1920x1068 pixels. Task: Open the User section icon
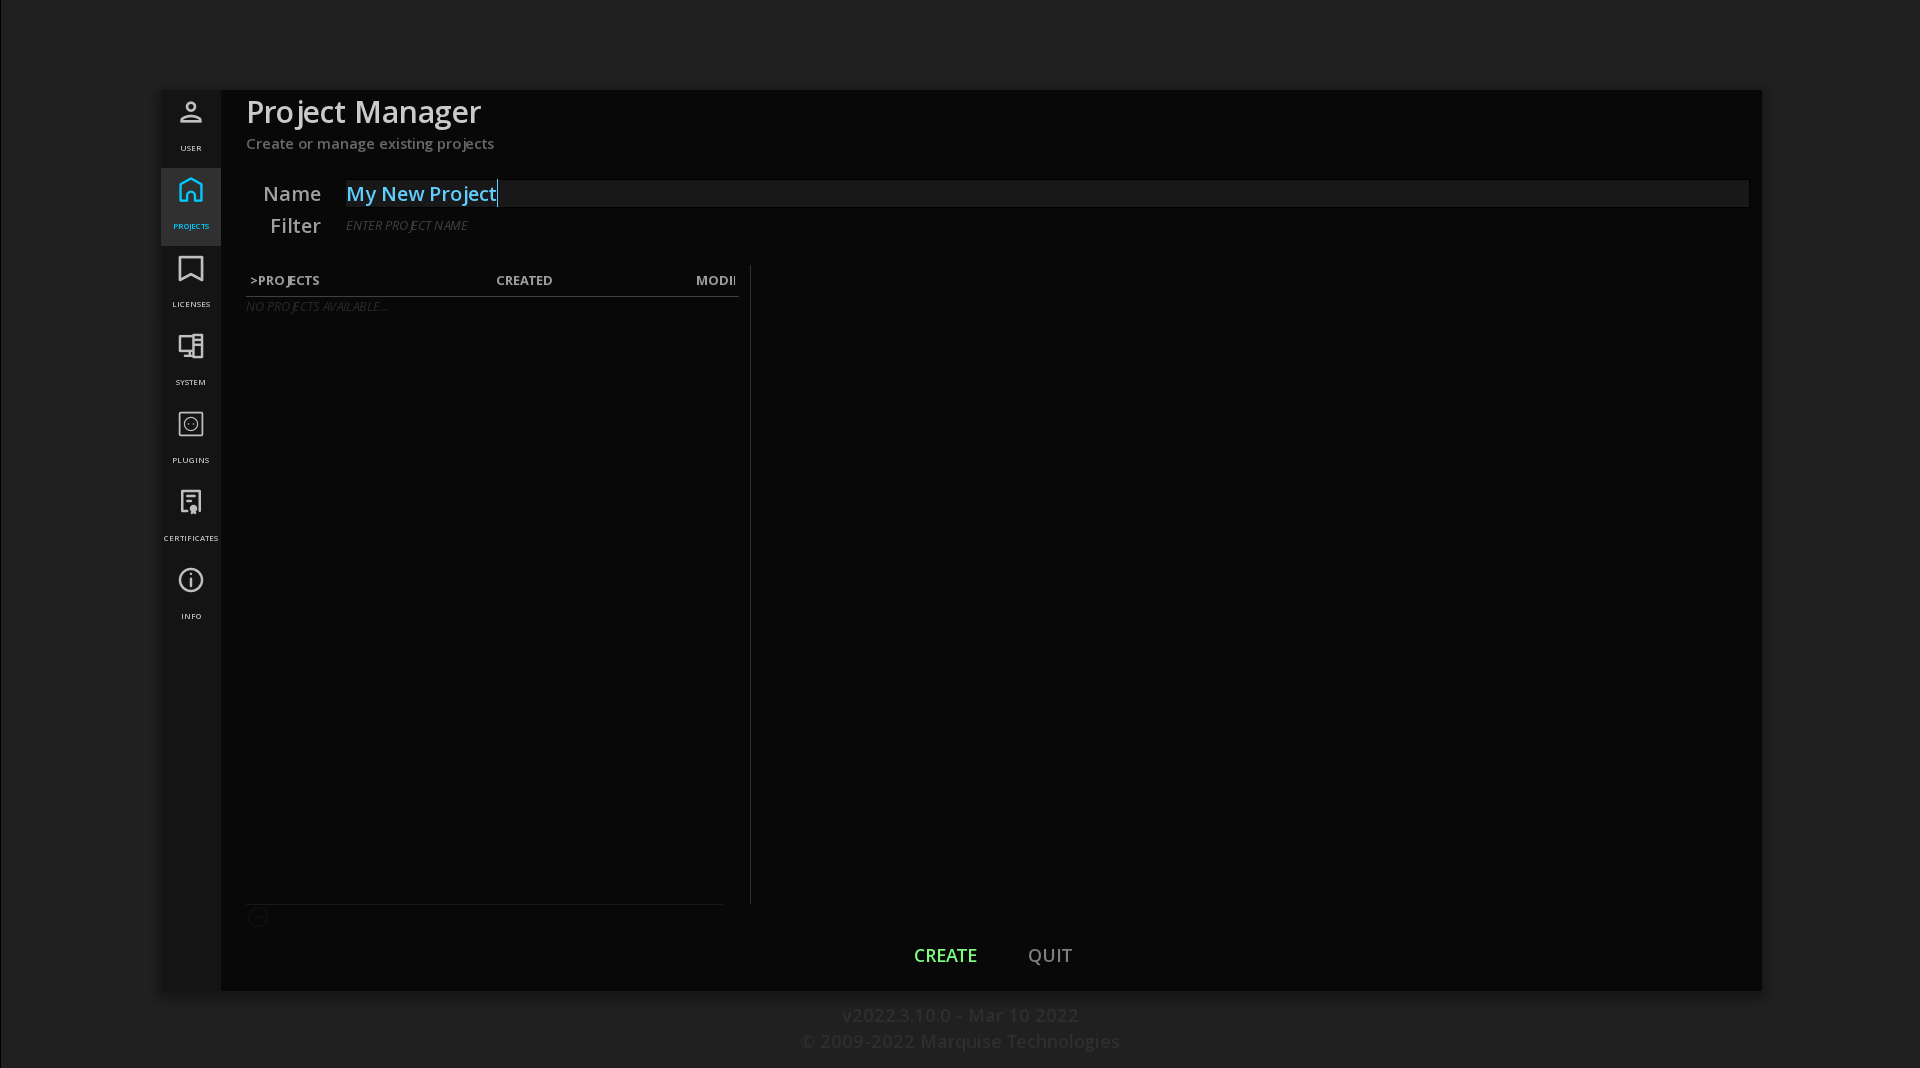(191, 112)
